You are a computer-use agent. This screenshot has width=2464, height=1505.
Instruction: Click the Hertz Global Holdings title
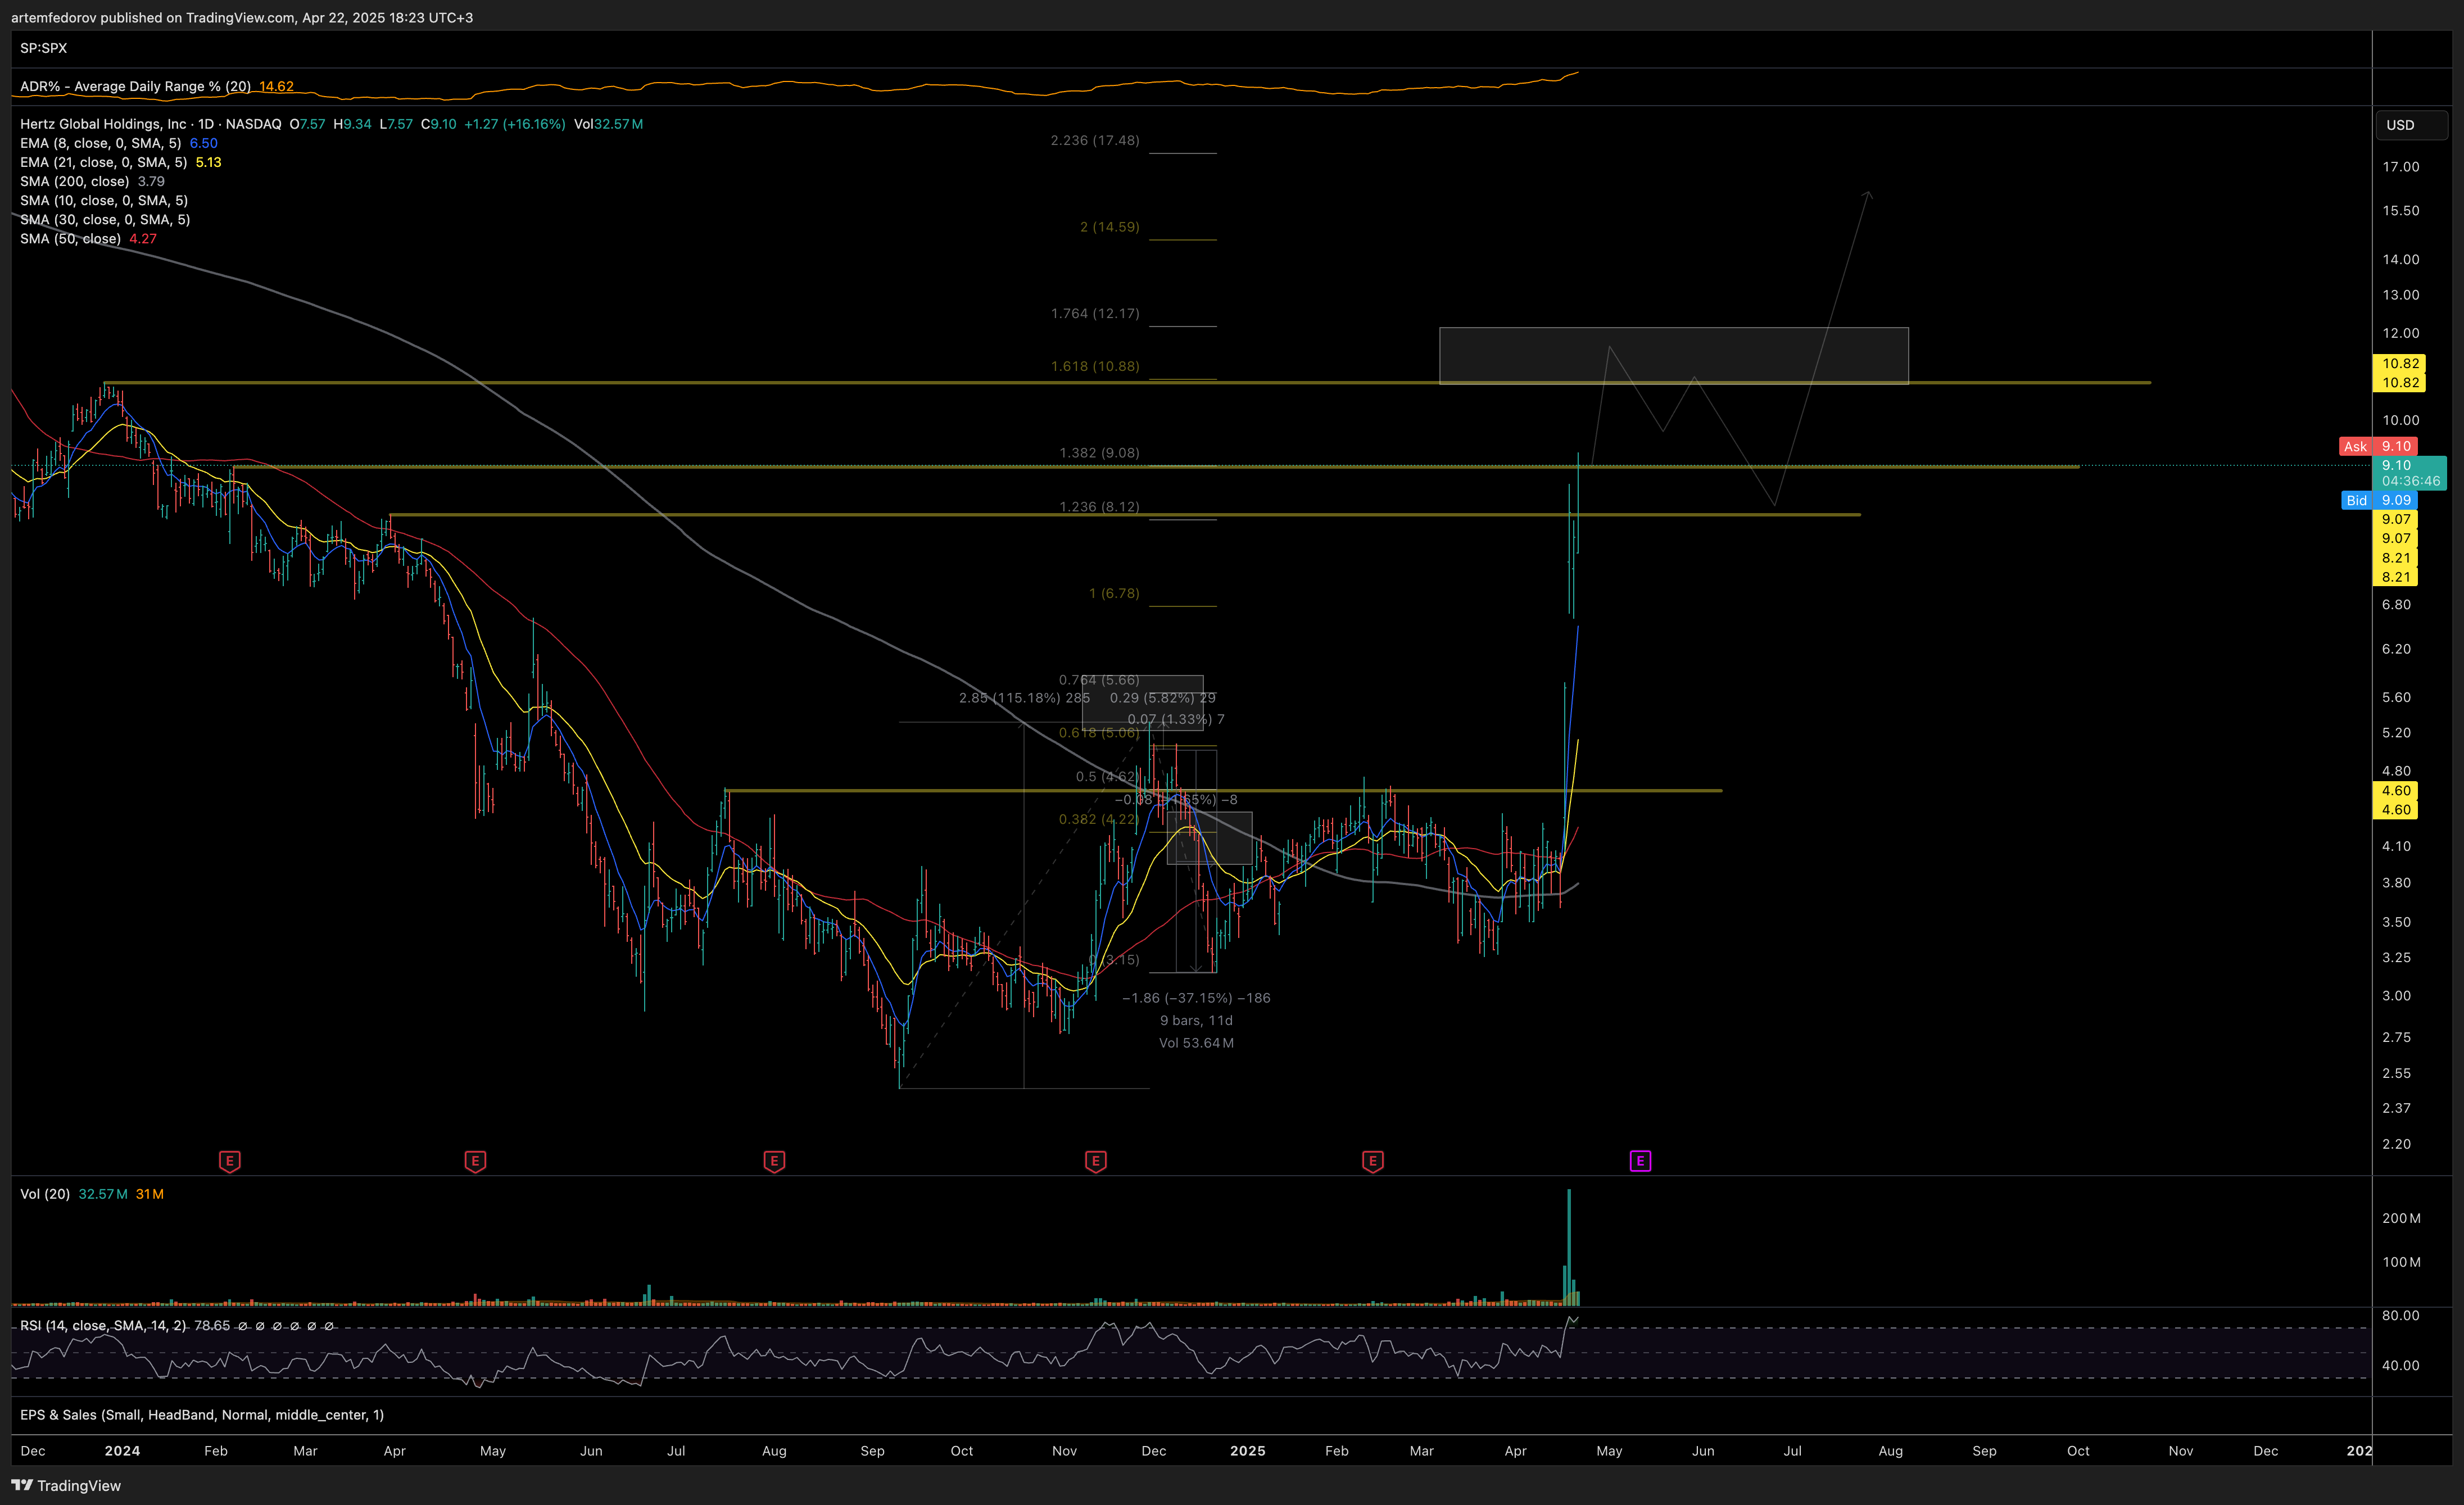coord(103,124)
